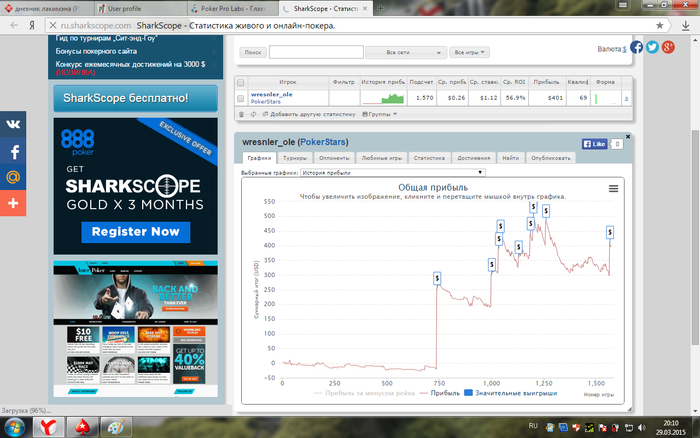The image size is (700, 438).
Task: Click profit history mini chart in row
Action: click(383, 98)
